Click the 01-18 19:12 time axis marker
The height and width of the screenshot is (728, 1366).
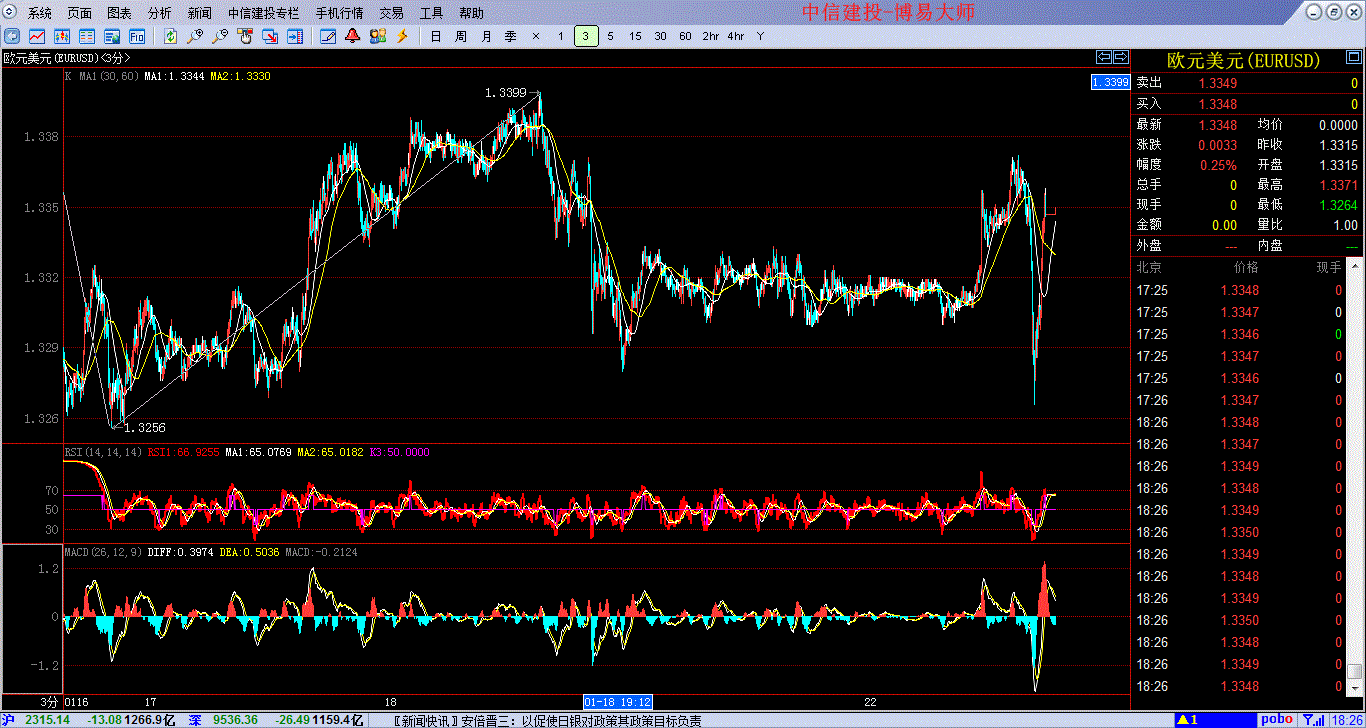[618, 702]
